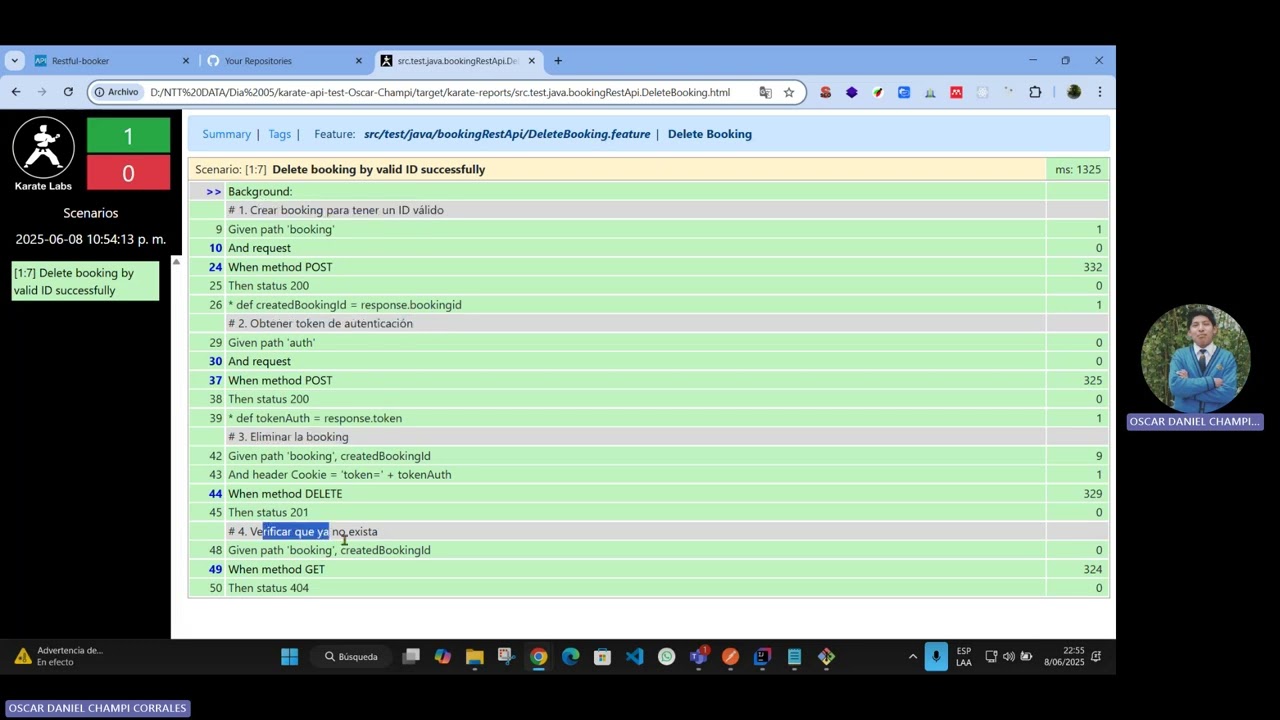Screen dimensions: 1280x720
Task: Click the microphone icon in the taskbar
Action: (x=936, y=657)
